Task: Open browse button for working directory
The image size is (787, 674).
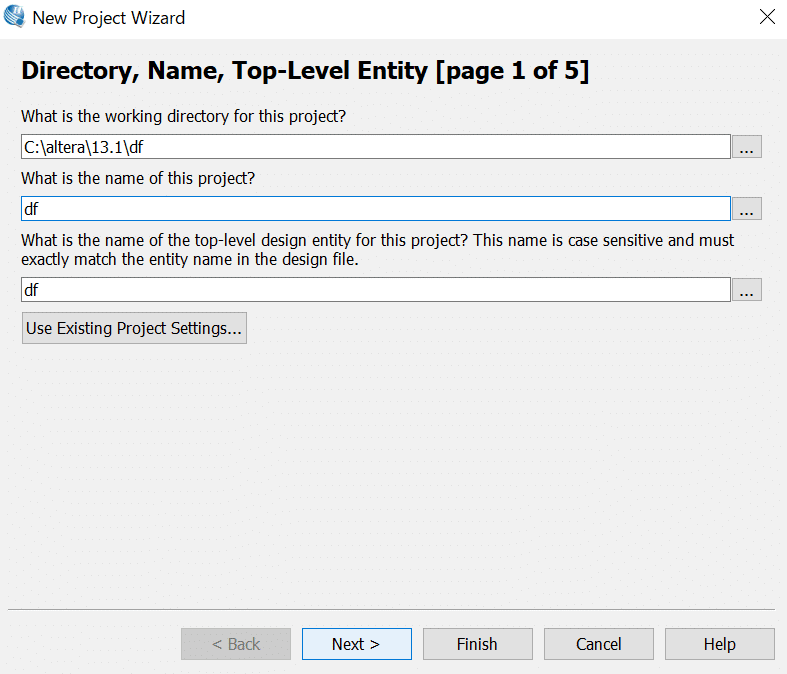Action: (746, 147)
